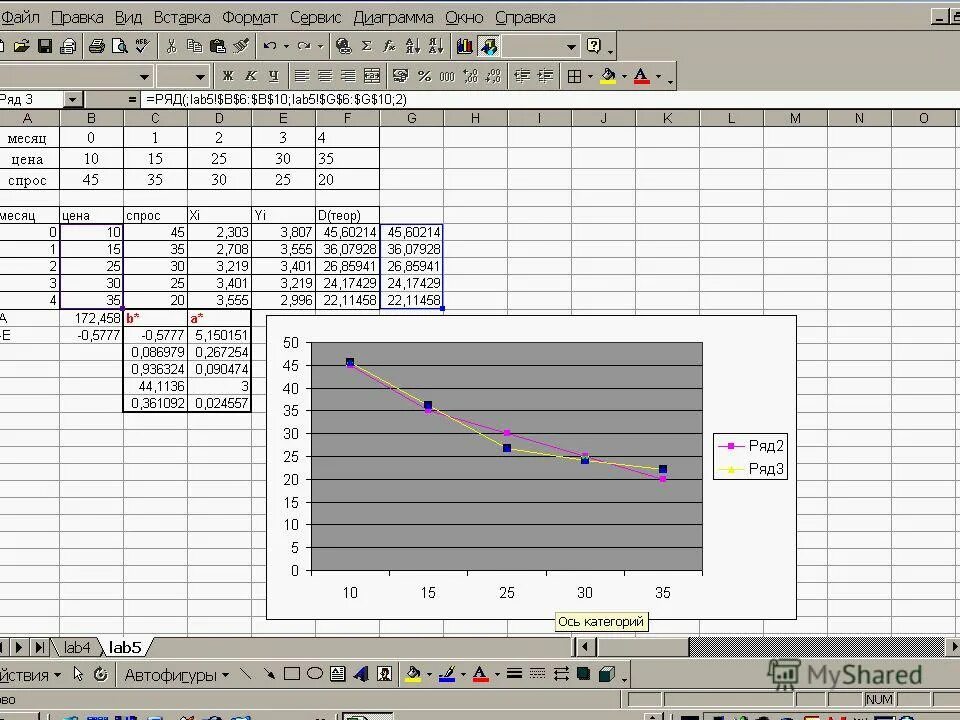Cut selection with the scissors icon
The image size is (960, 720).
tap(171, 46)
